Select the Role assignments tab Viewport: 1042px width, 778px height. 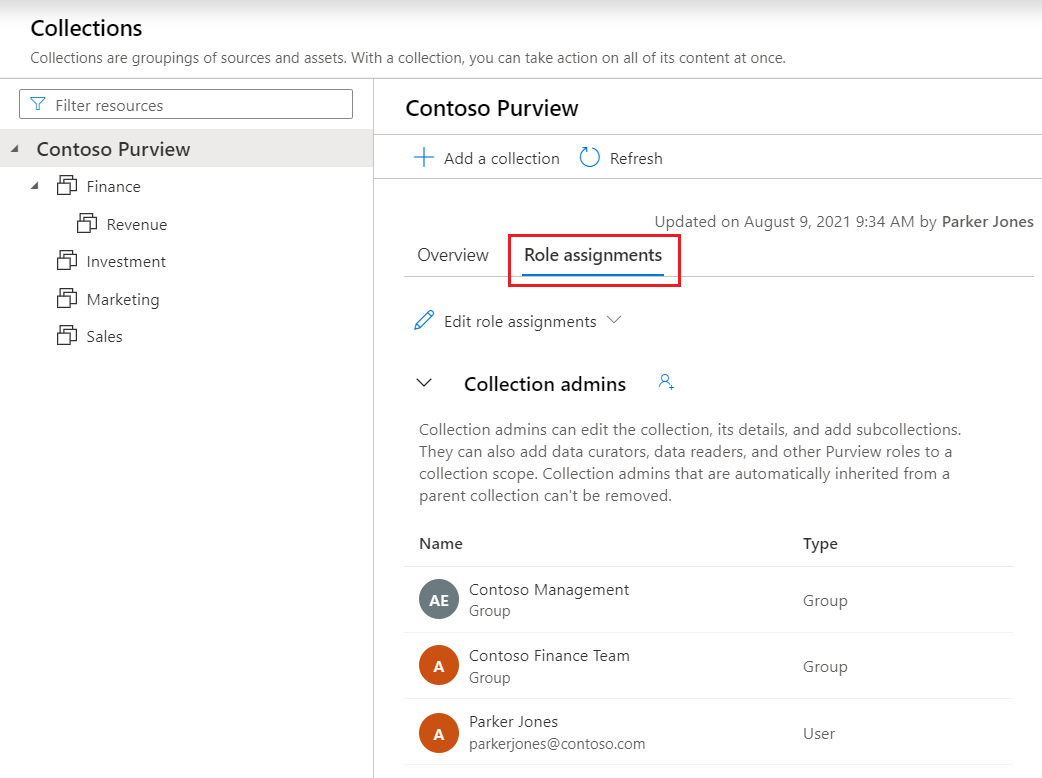click(x=593, y=255)
